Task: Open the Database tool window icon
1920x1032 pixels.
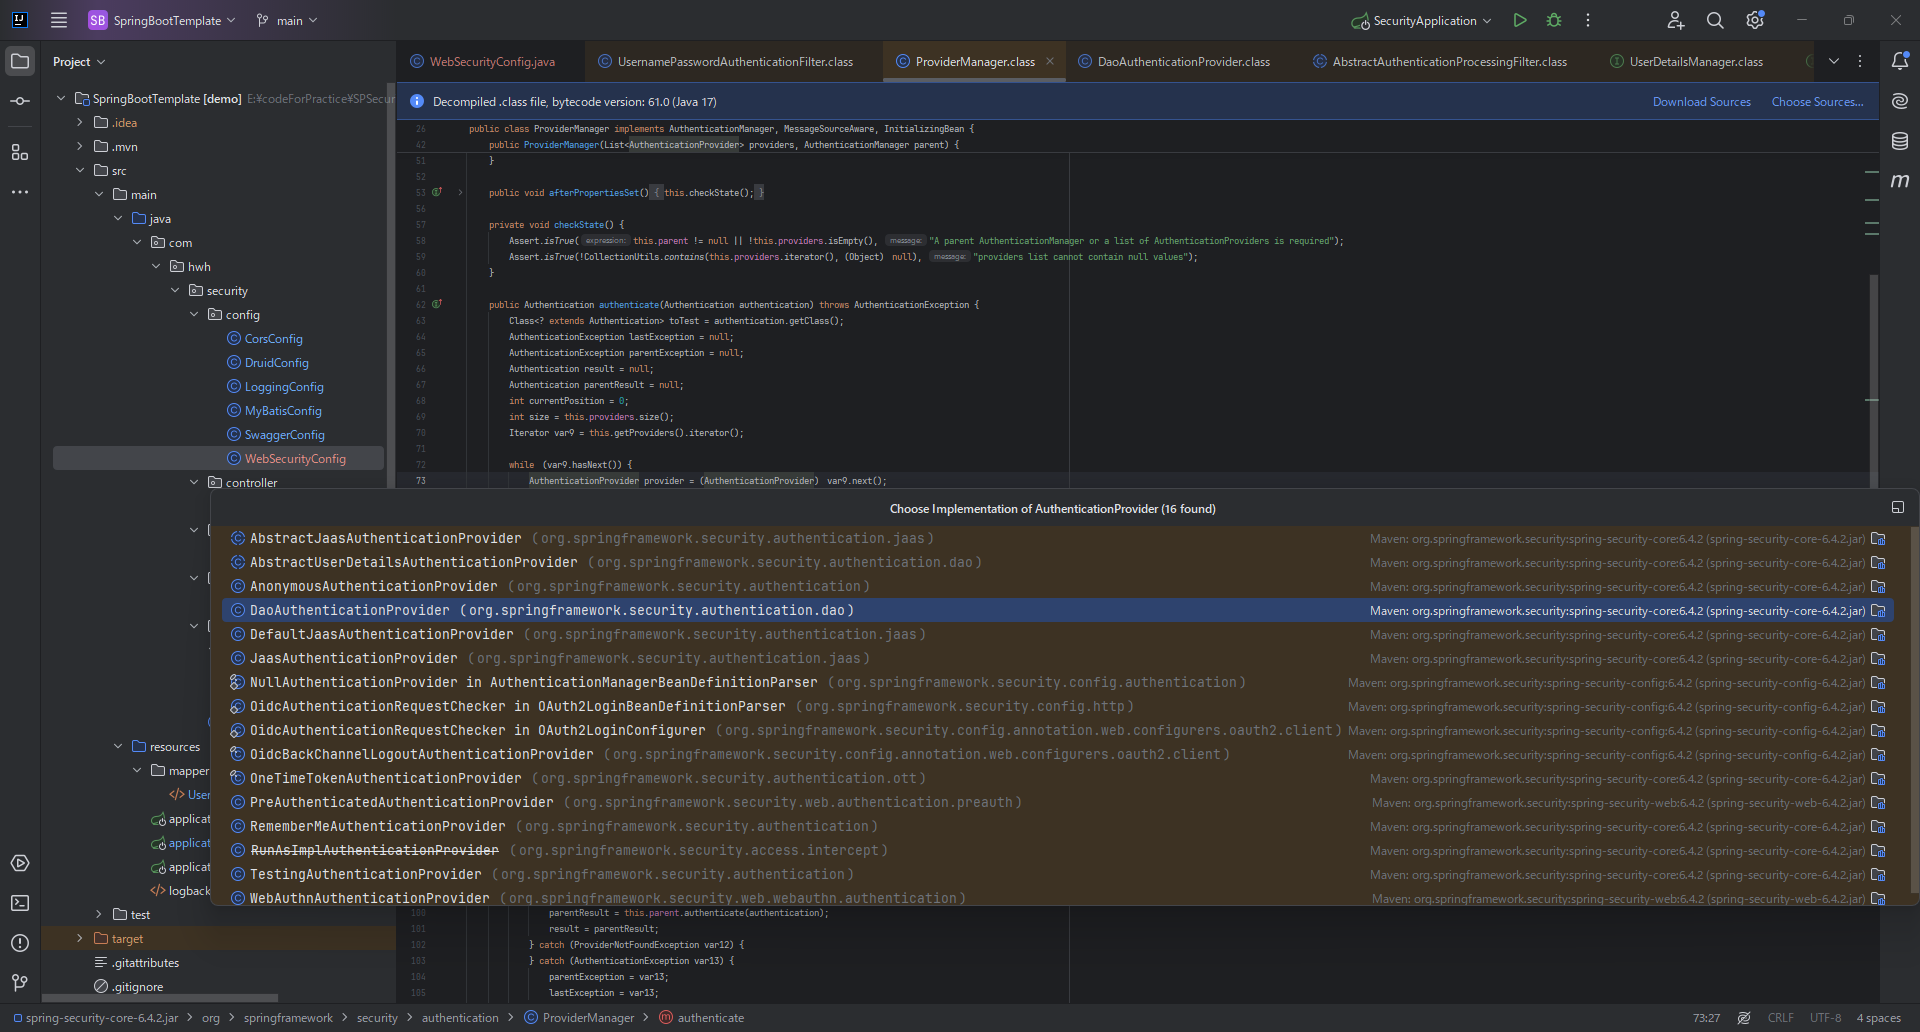Action: 1900,141
